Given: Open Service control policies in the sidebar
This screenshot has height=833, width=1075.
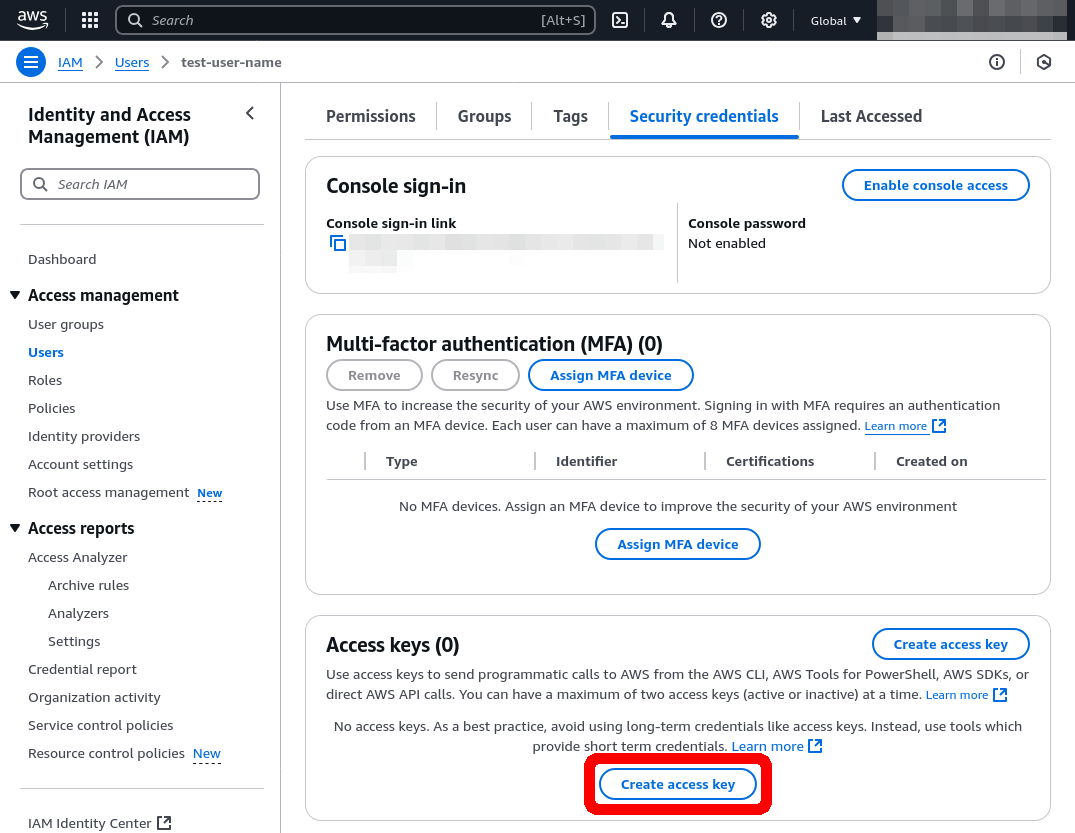Looking at the screenshot, I should coord(101,725).
